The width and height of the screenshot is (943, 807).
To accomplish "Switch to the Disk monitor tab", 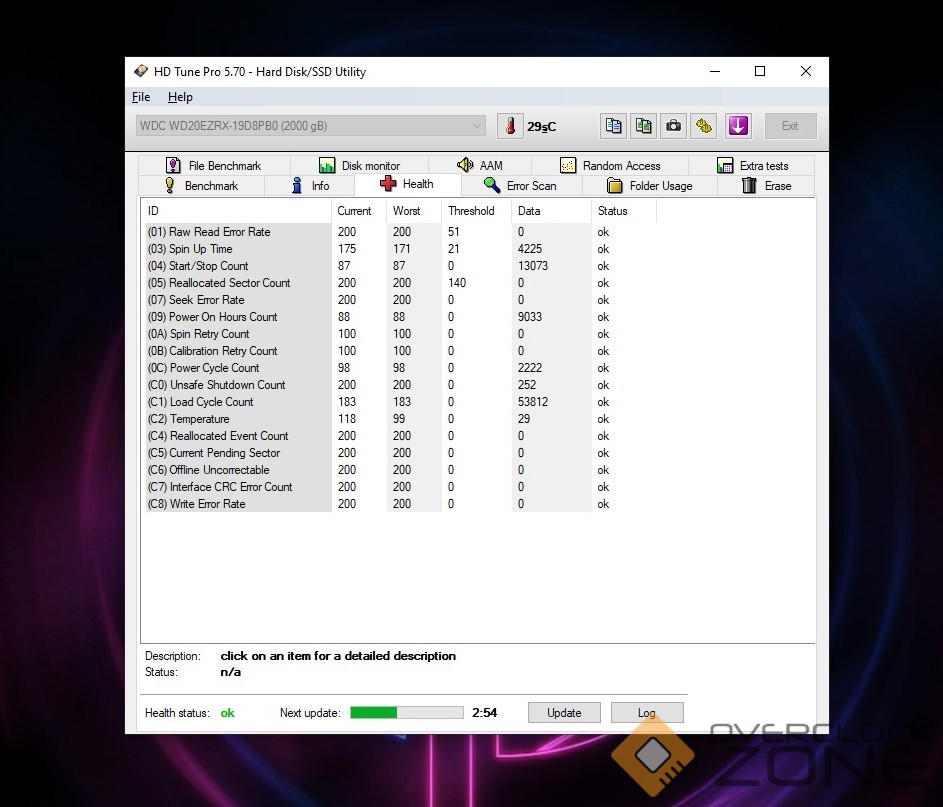I will click(x=359, y=166).
